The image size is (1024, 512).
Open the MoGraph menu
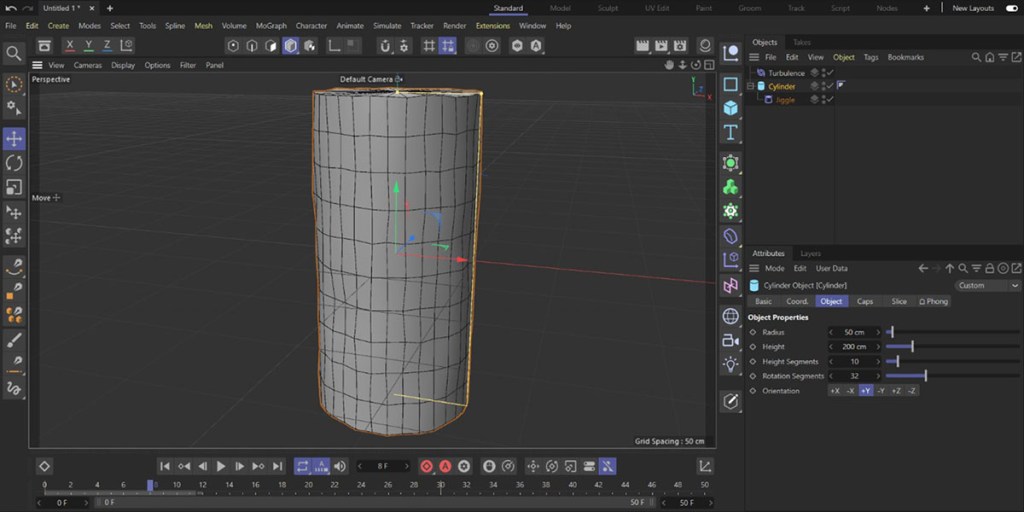click(270, 26)
